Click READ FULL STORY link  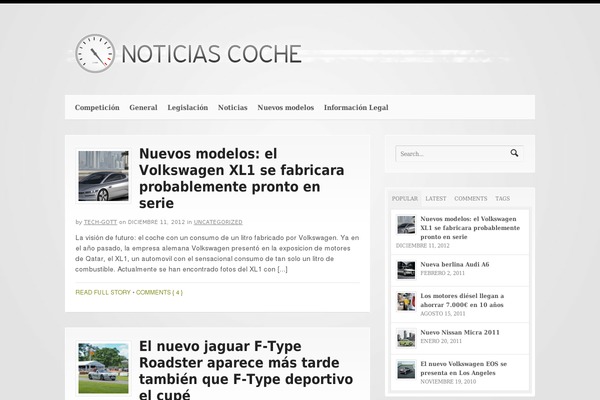103,292
